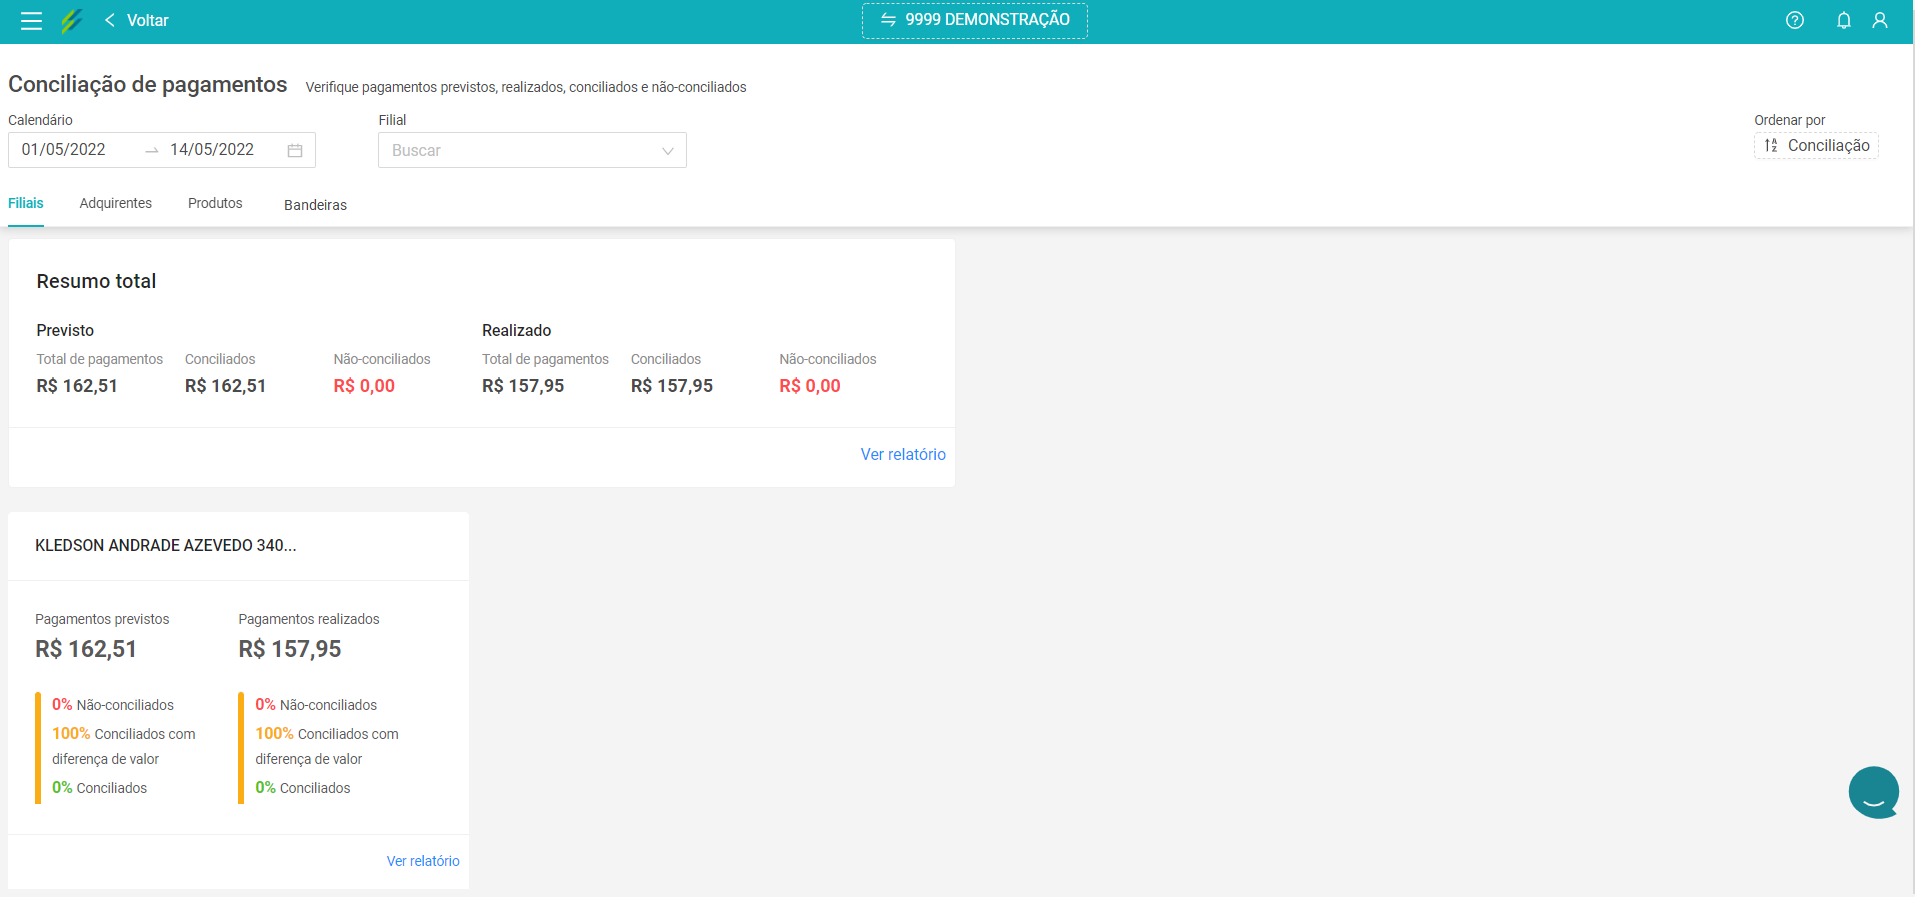Open the Filial Buscar dropdown
Viewport: 1916px width, 897px height.
(x=532, y=150)
